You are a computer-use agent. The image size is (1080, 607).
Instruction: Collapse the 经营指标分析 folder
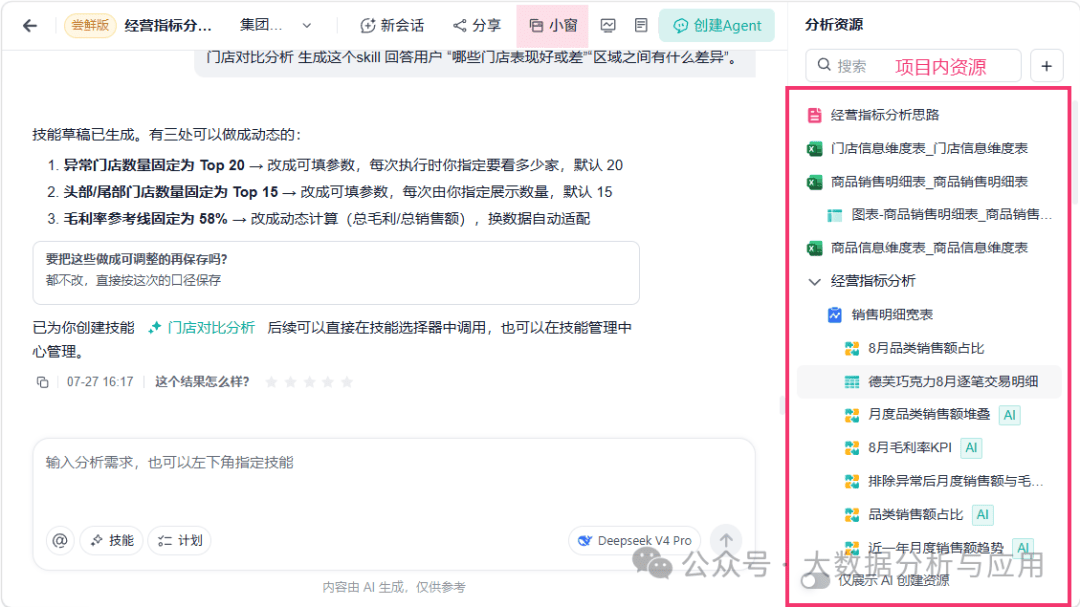coord(815,281)
